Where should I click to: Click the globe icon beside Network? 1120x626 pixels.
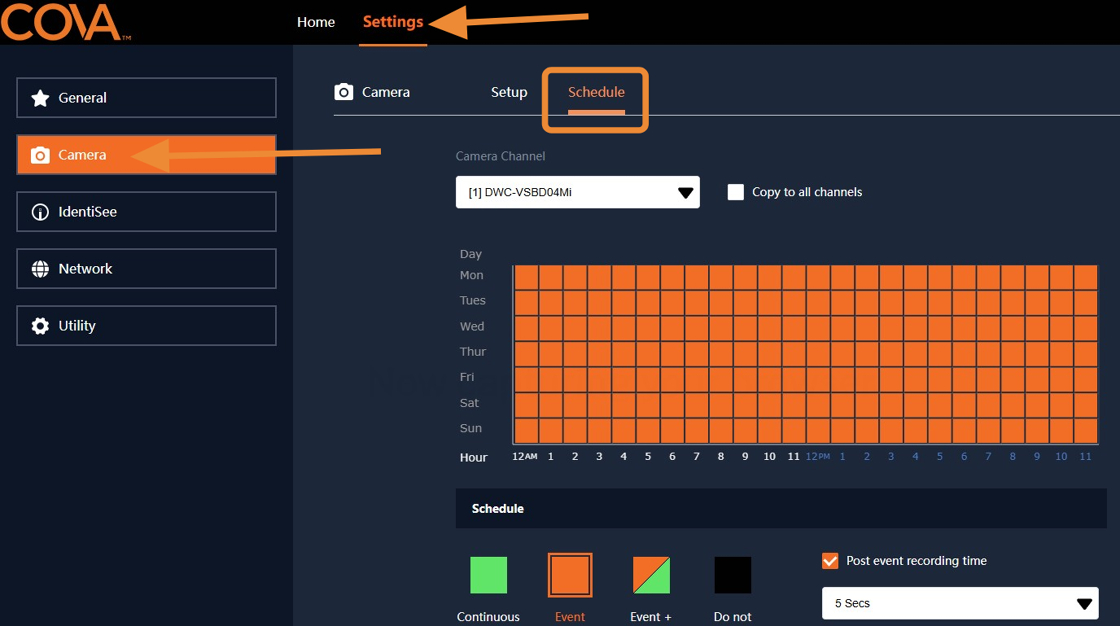click(40, 269)
